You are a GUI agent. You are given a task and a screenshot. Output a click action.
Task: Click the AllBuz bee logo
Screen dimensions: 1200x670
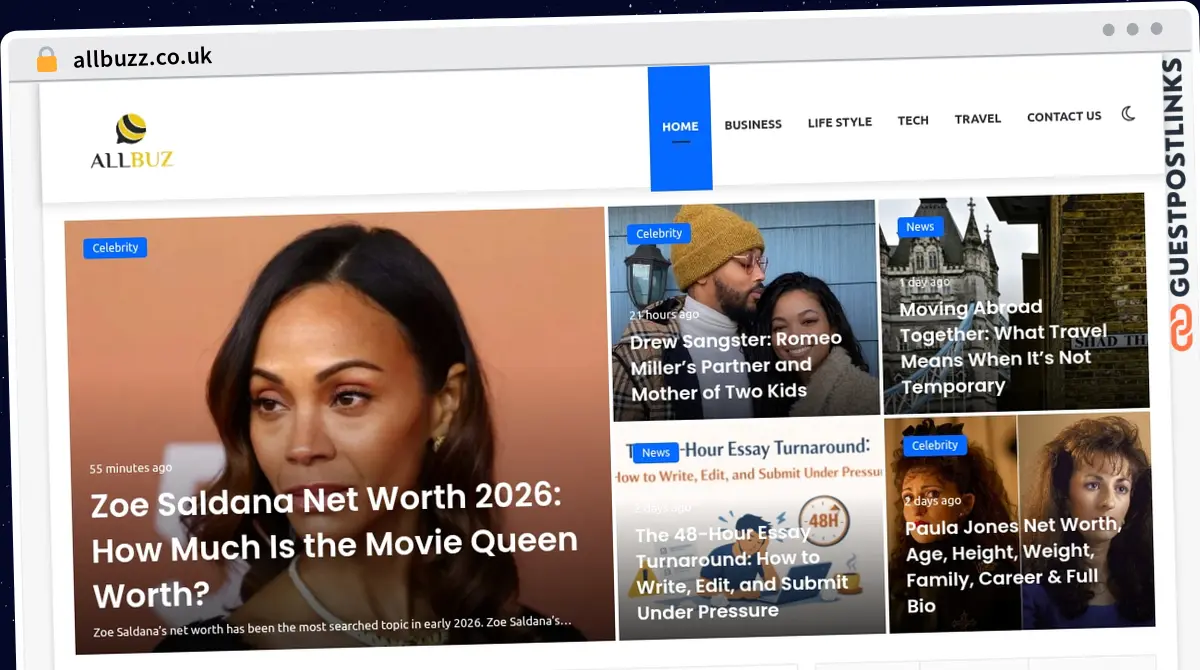coord(131,142)
